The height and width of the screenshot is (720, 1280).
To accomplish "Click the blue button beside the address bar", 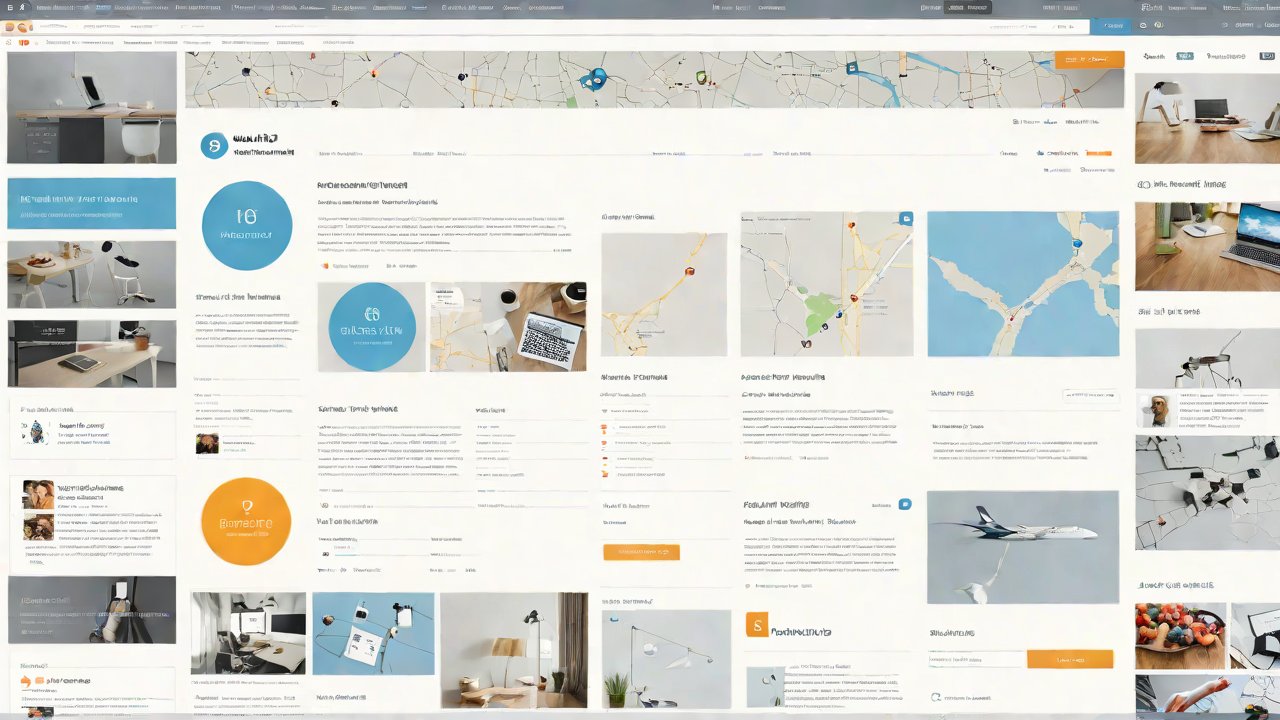I will pos(1110,27).
